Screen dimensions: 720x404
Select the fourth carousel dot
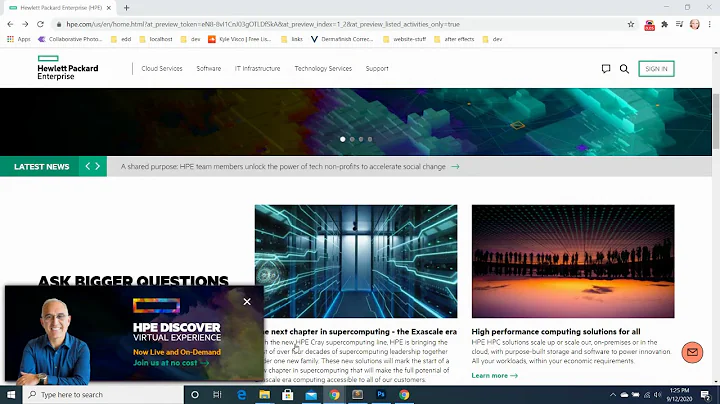coord(370,139)
